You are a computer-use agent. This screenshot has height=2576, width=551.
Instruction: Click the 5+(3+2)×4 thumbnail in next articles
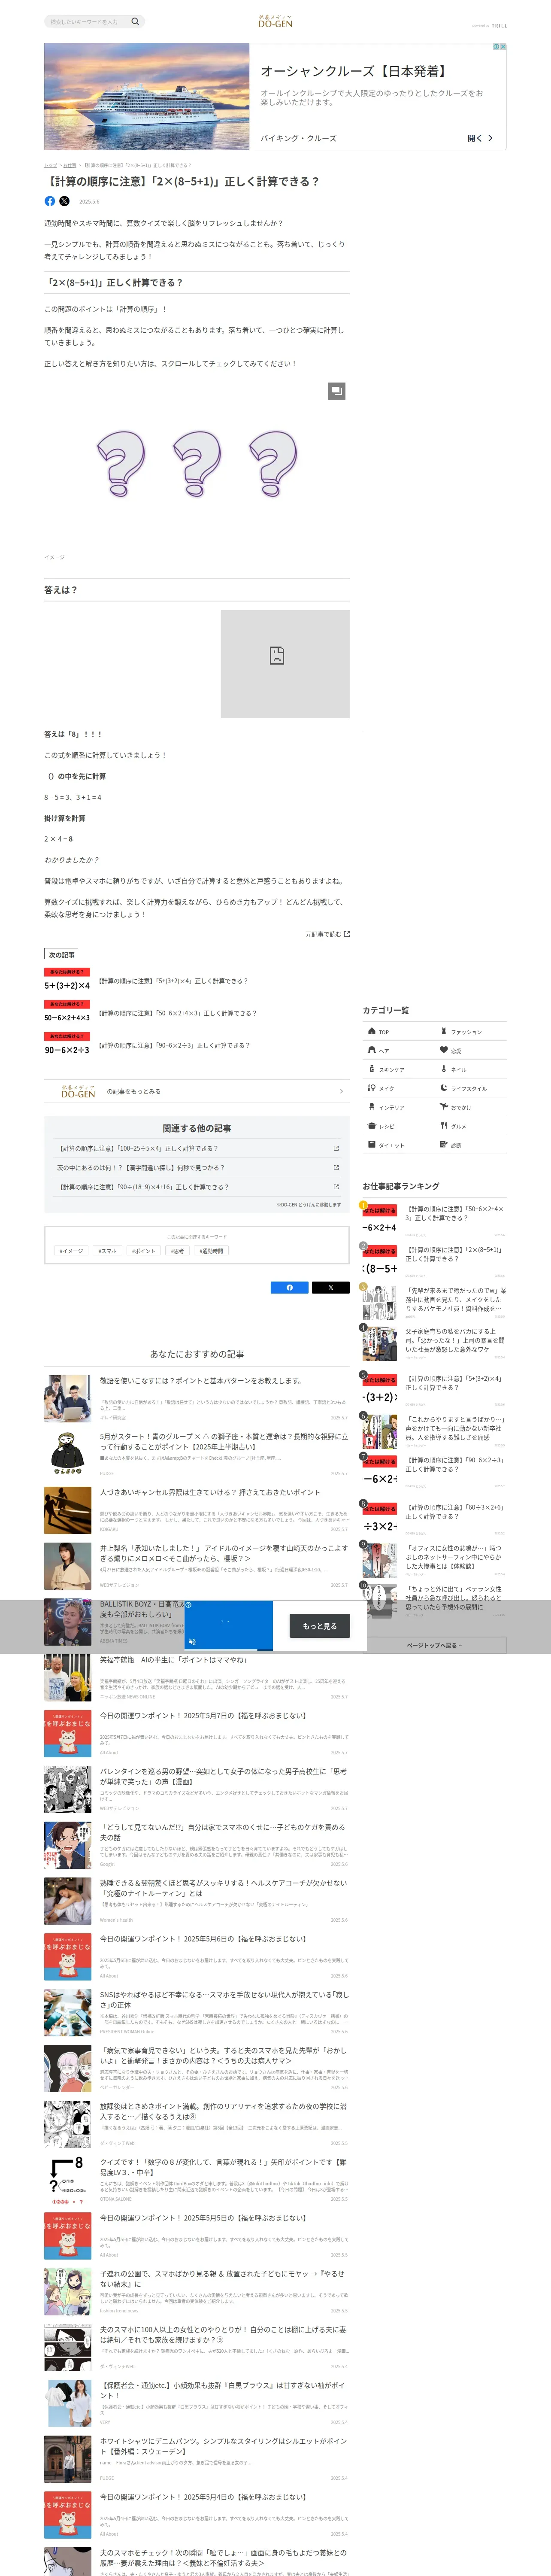67,981
